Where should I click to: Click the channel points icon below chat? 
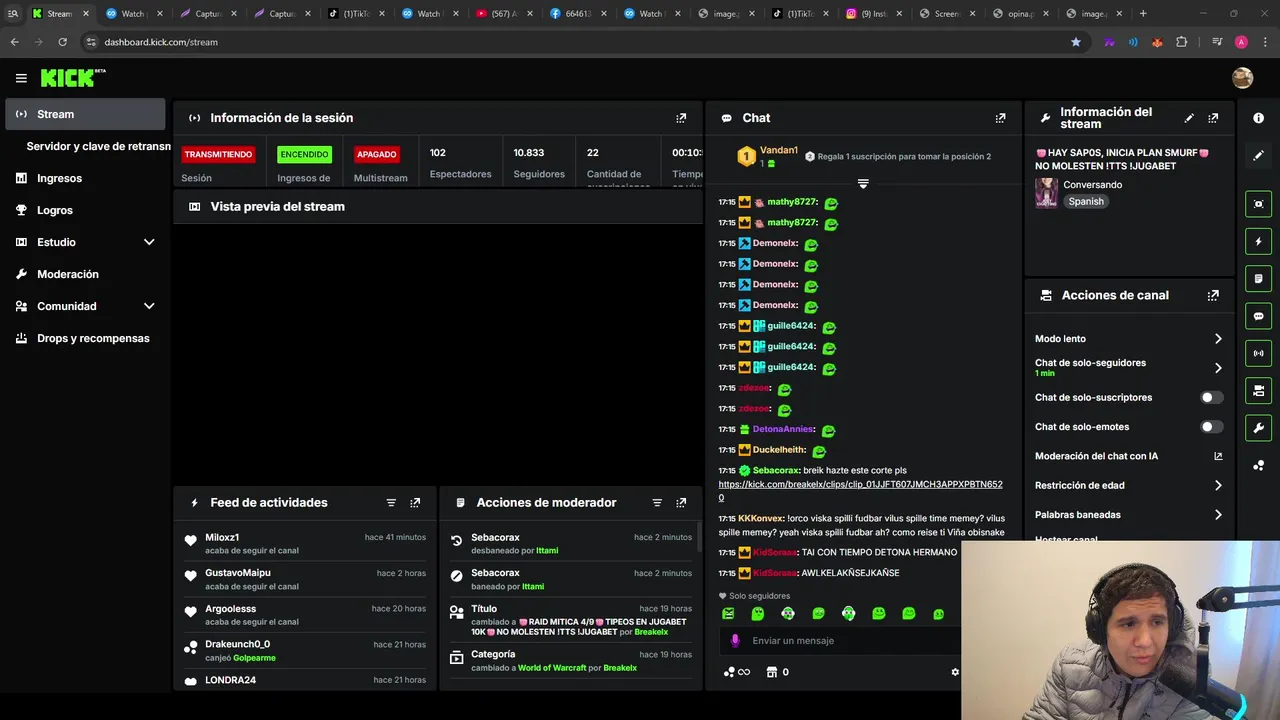tap(730, 672)
